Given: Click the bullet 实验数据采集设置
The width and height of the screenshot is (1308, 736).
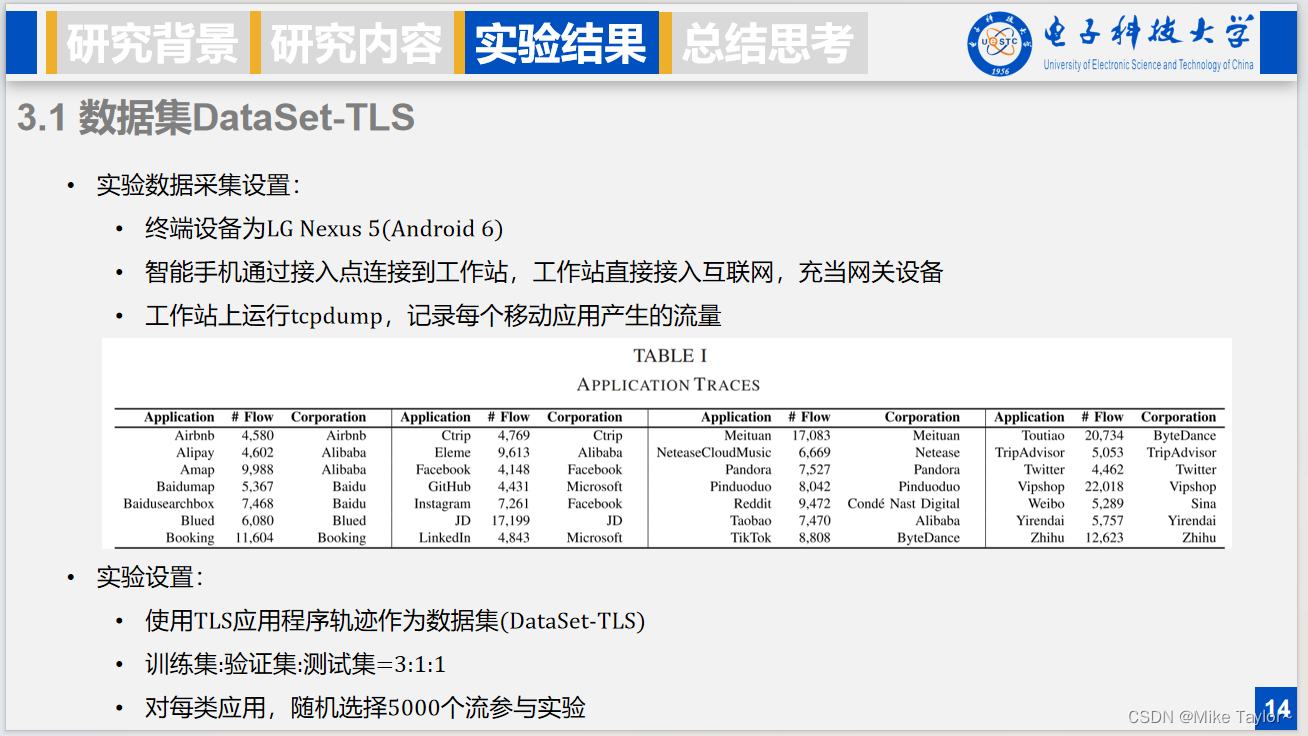Looking at the screenshot, I should tap(198, 185).
